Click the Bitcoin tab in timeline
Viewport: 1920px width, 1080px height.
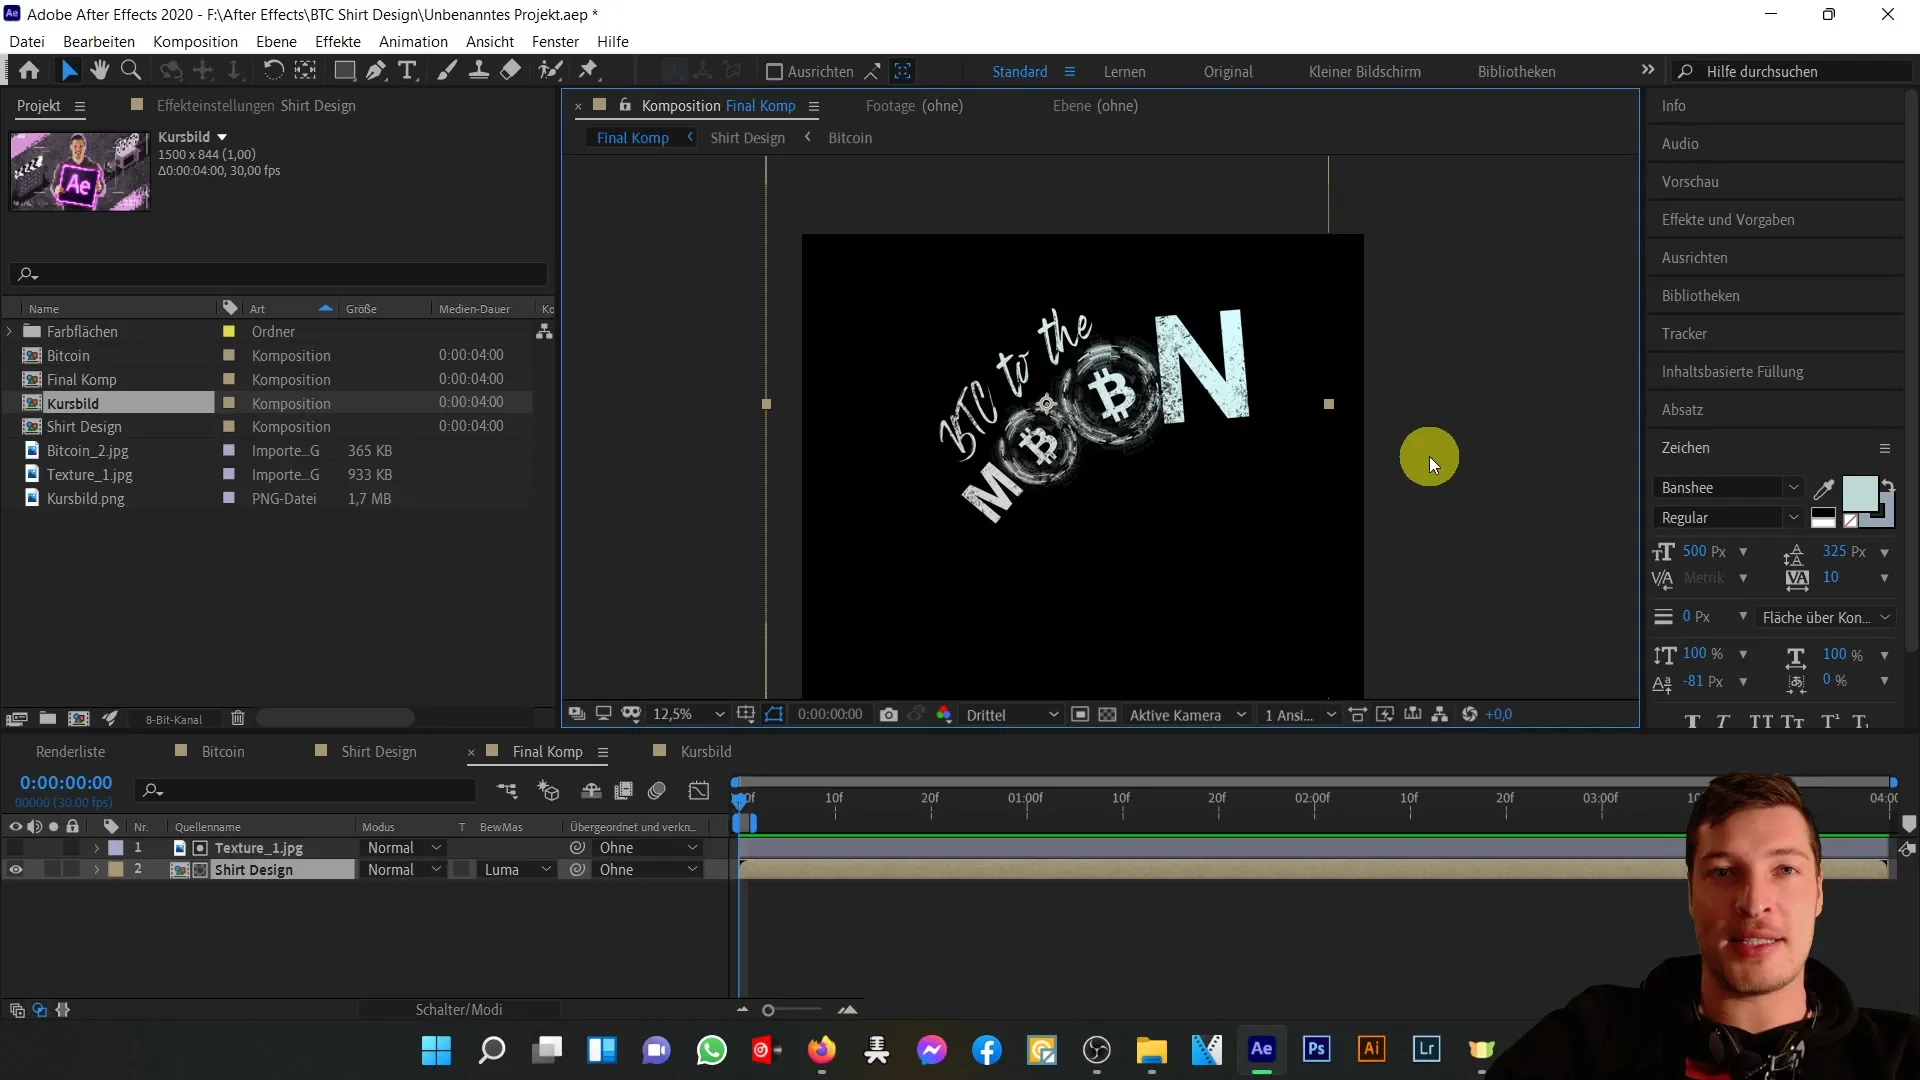pyautogui.click(x=222, y=752)
